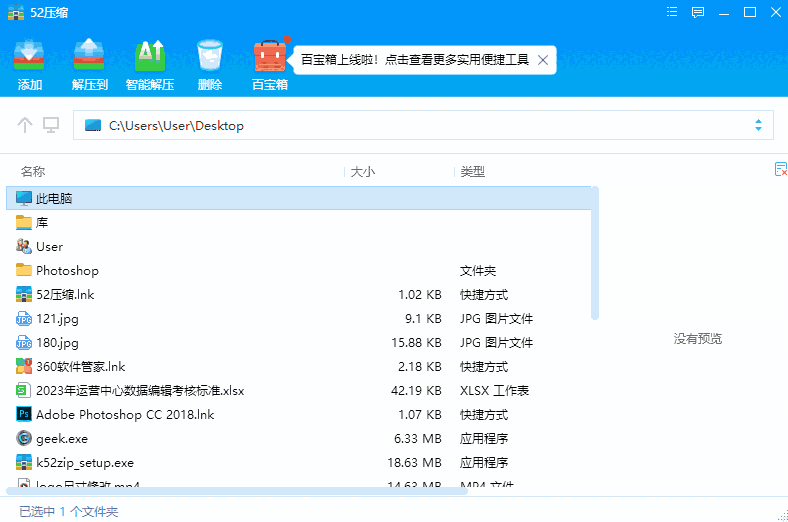Click the Adobe Photoshop Ps icon
The height and width of the screenshot is (522, 788).
click(24, 414)
